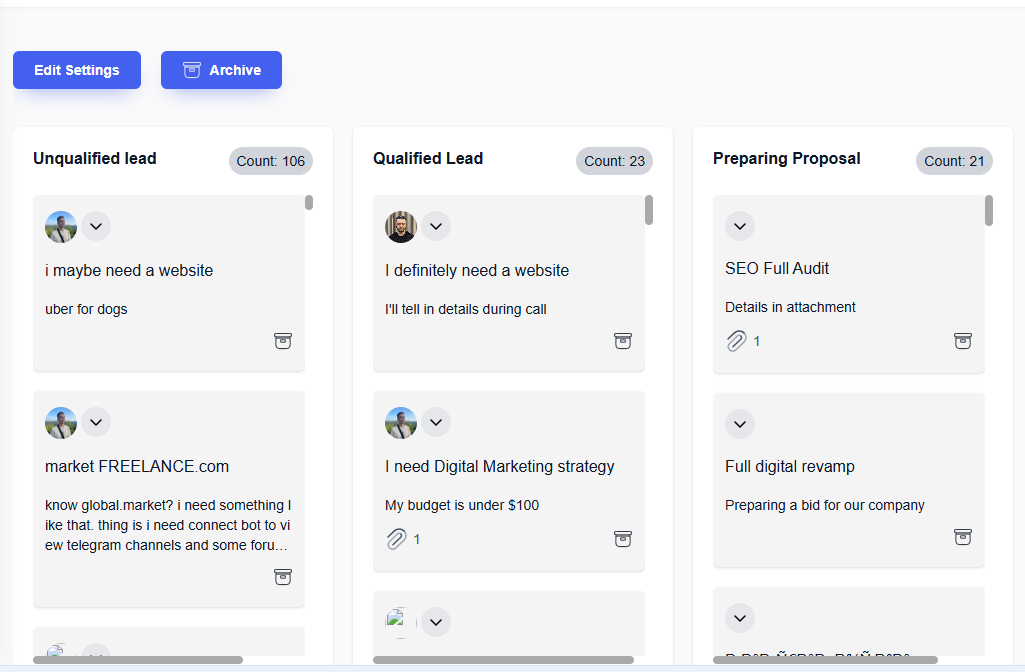
Task: Expand dropdown on 'market FREELANCE.com' card
Action: [x=96, y=422]
